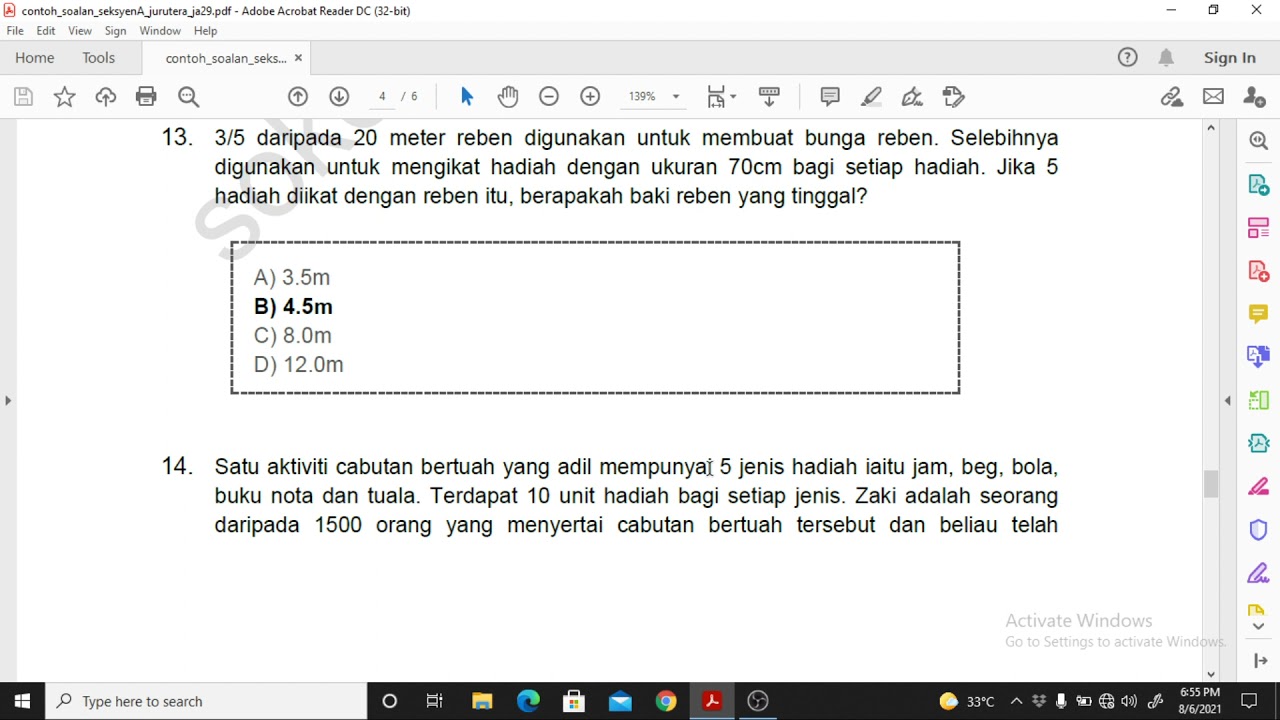The width and height of the screenshot is (1280, 720).
Task: Click the taskbar search box
Action: pyautogui.click(x=207, y=701)
